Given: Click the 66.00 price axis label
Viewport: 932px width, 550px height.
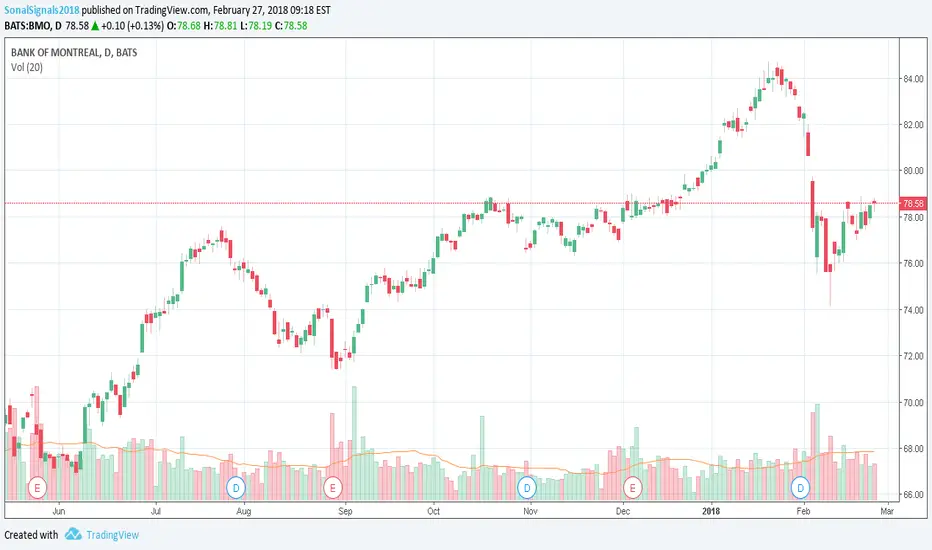Looking at the screenshot, I should (913, 494).
